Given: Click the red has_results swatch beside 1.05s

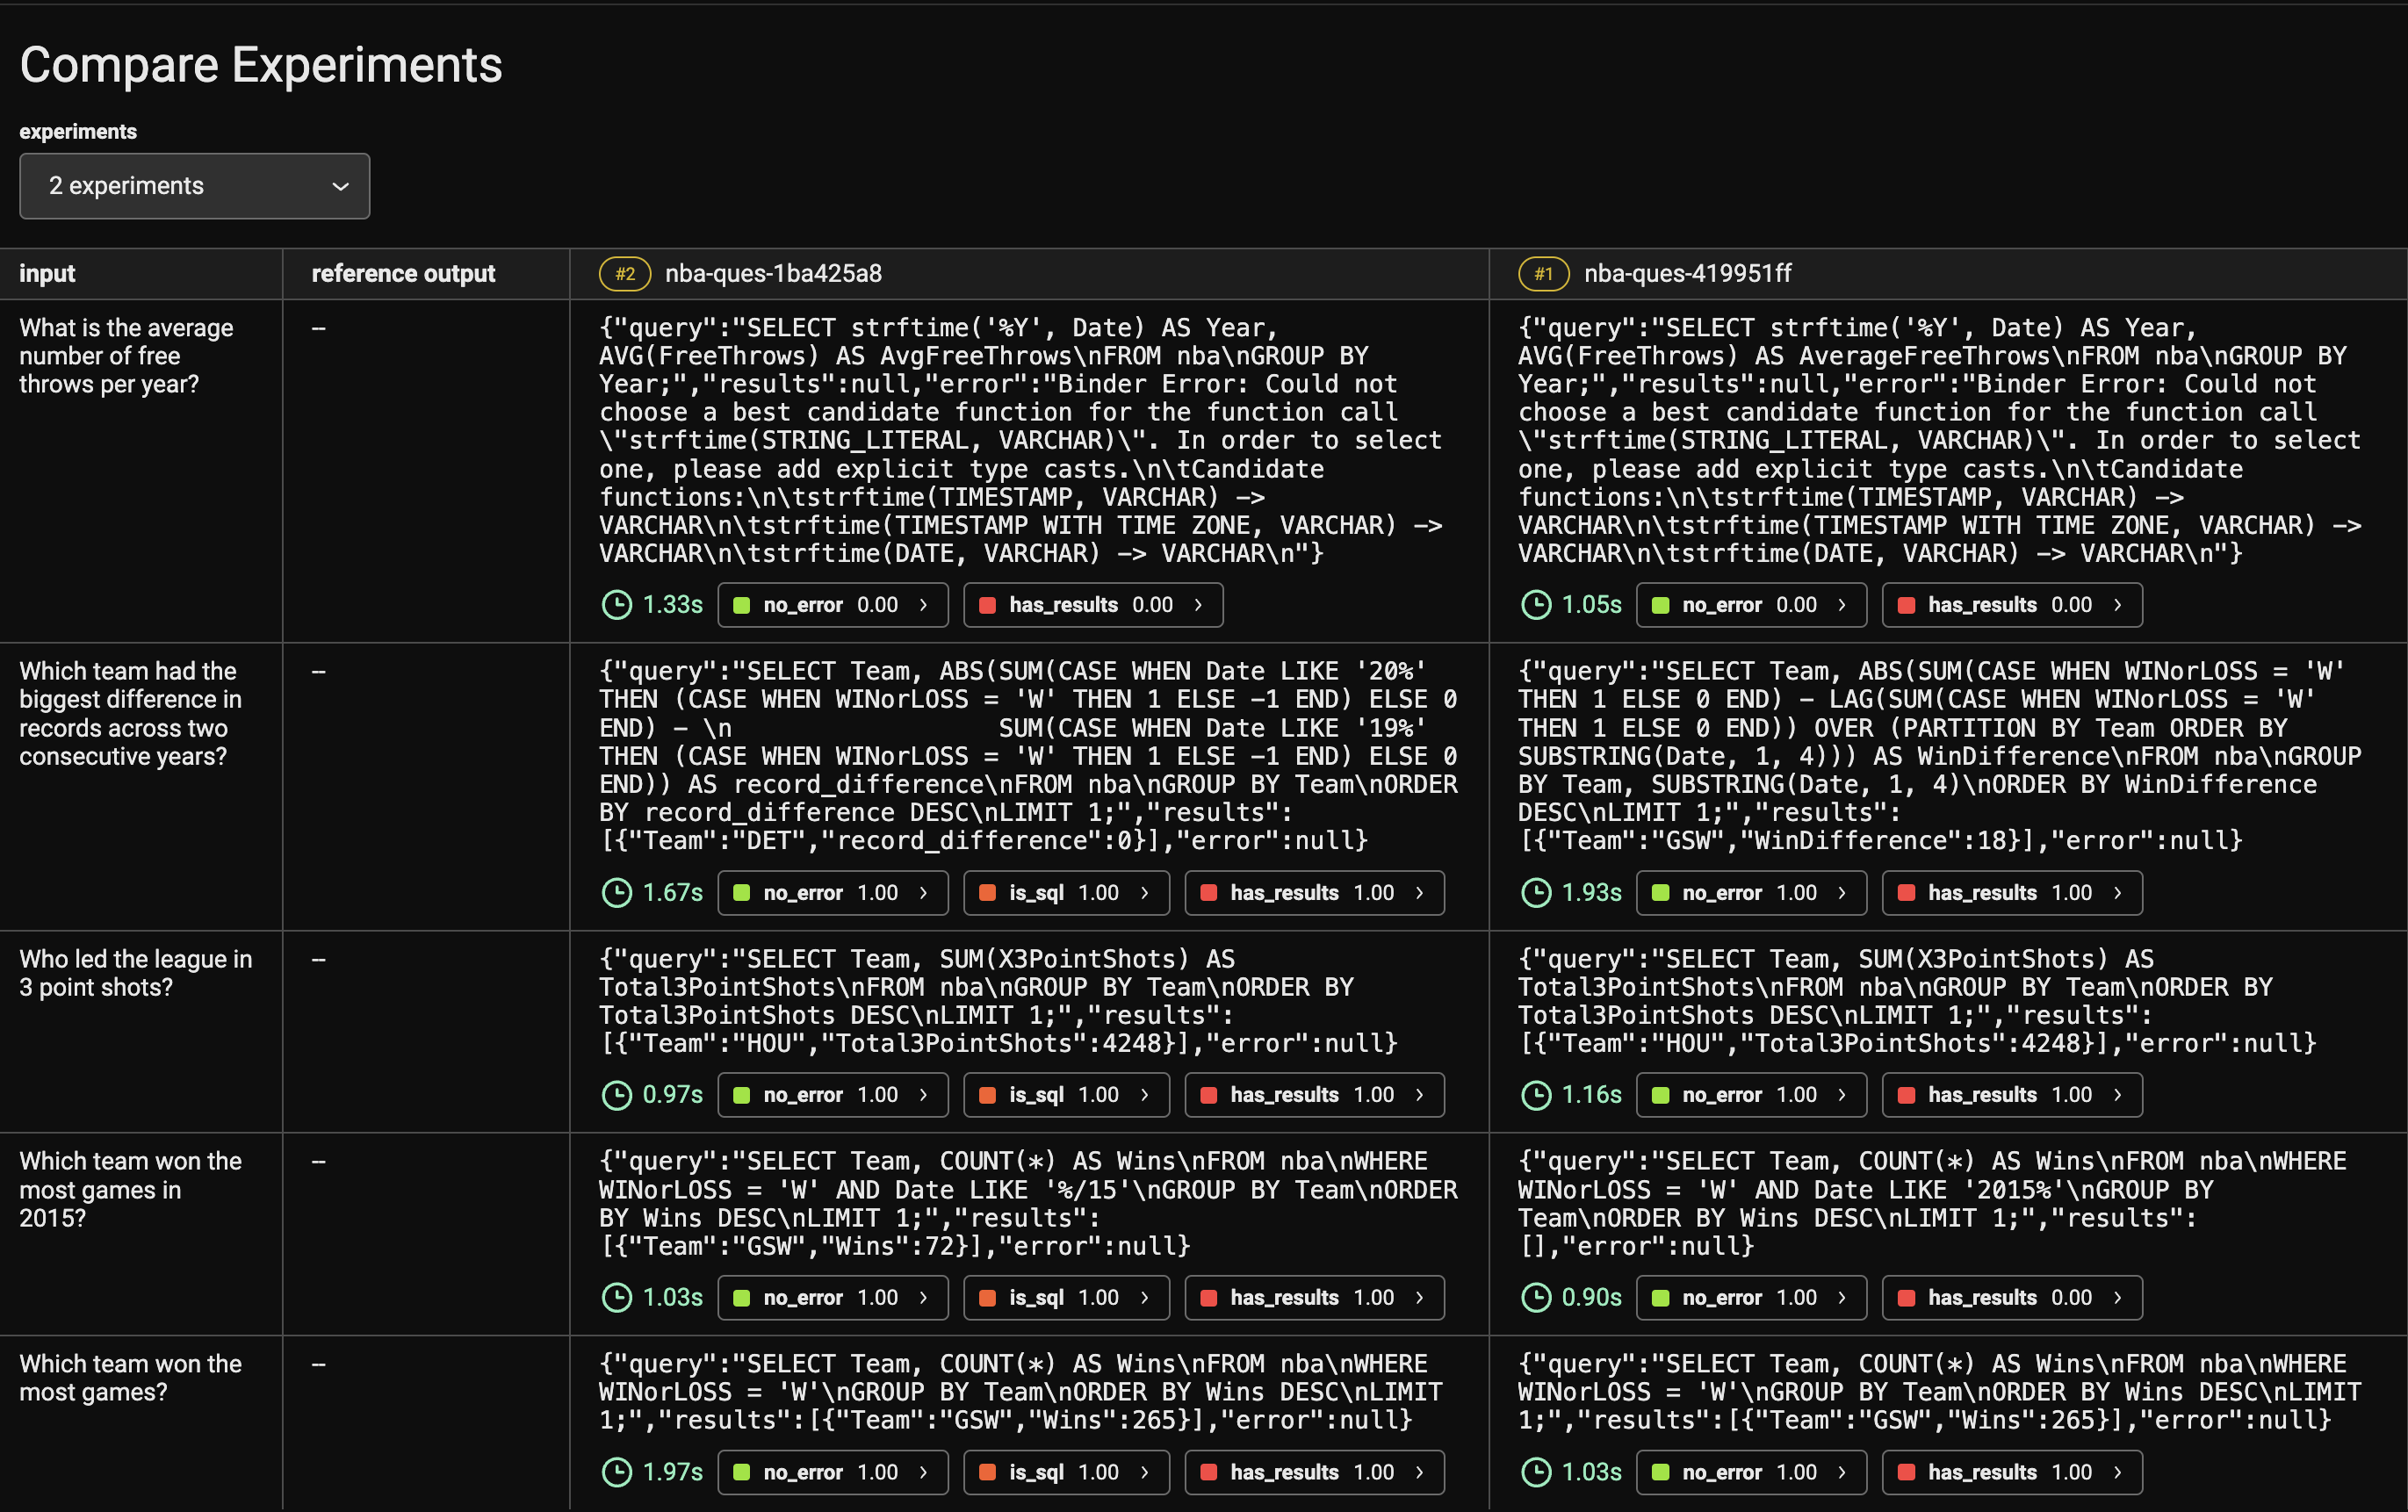Looking at the screenshot, I should (x=1907, y=605).
